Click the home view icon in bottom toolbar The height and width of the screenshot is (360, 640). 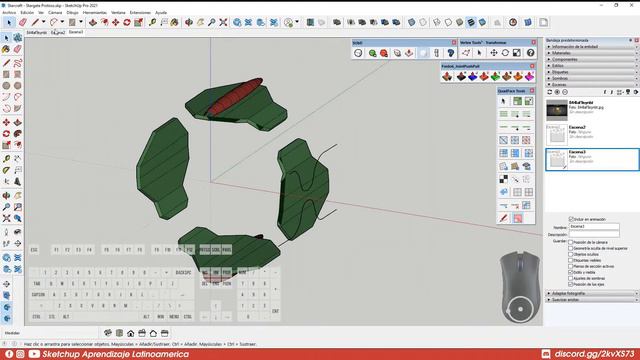coord(131,333)
